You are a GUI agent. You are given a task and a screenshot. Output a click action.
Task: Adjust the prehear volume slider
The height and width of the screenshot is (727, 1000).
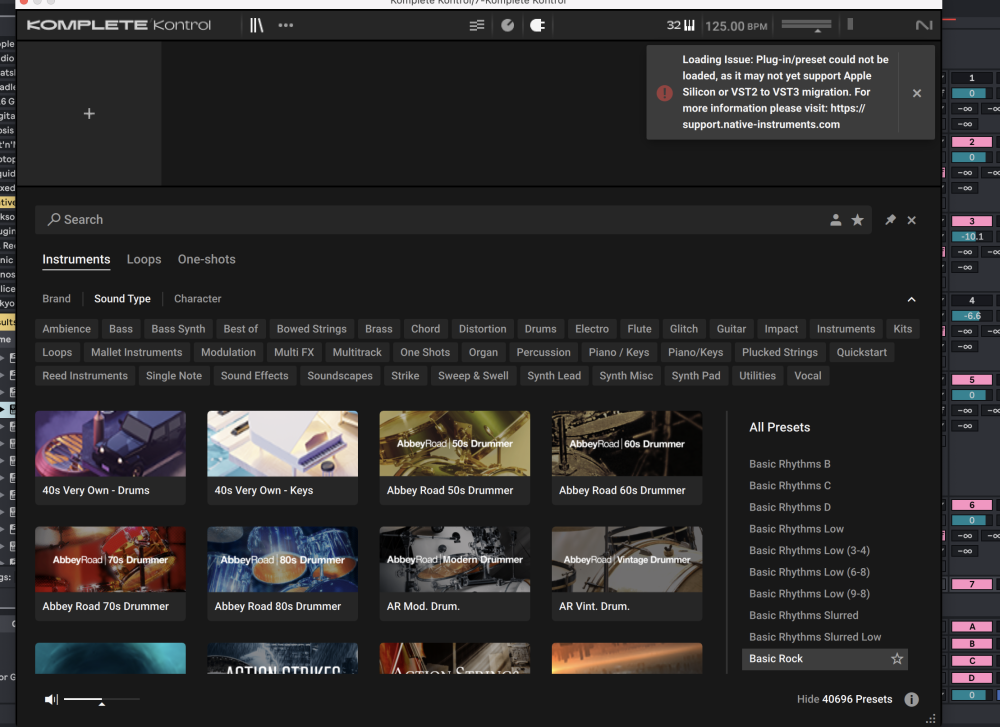pyautogui.click(x=101, y=700)
